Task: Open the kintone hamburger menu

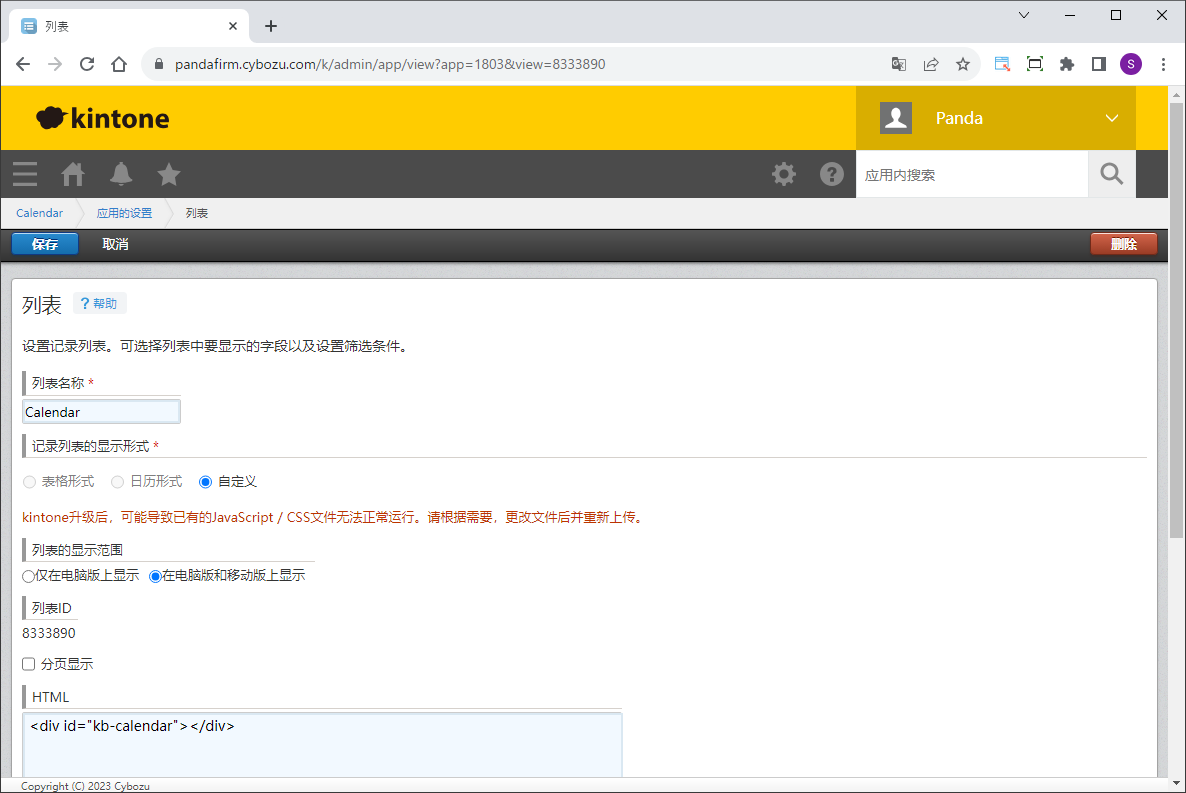Action: pyautogui.click(x=25, y=174)
